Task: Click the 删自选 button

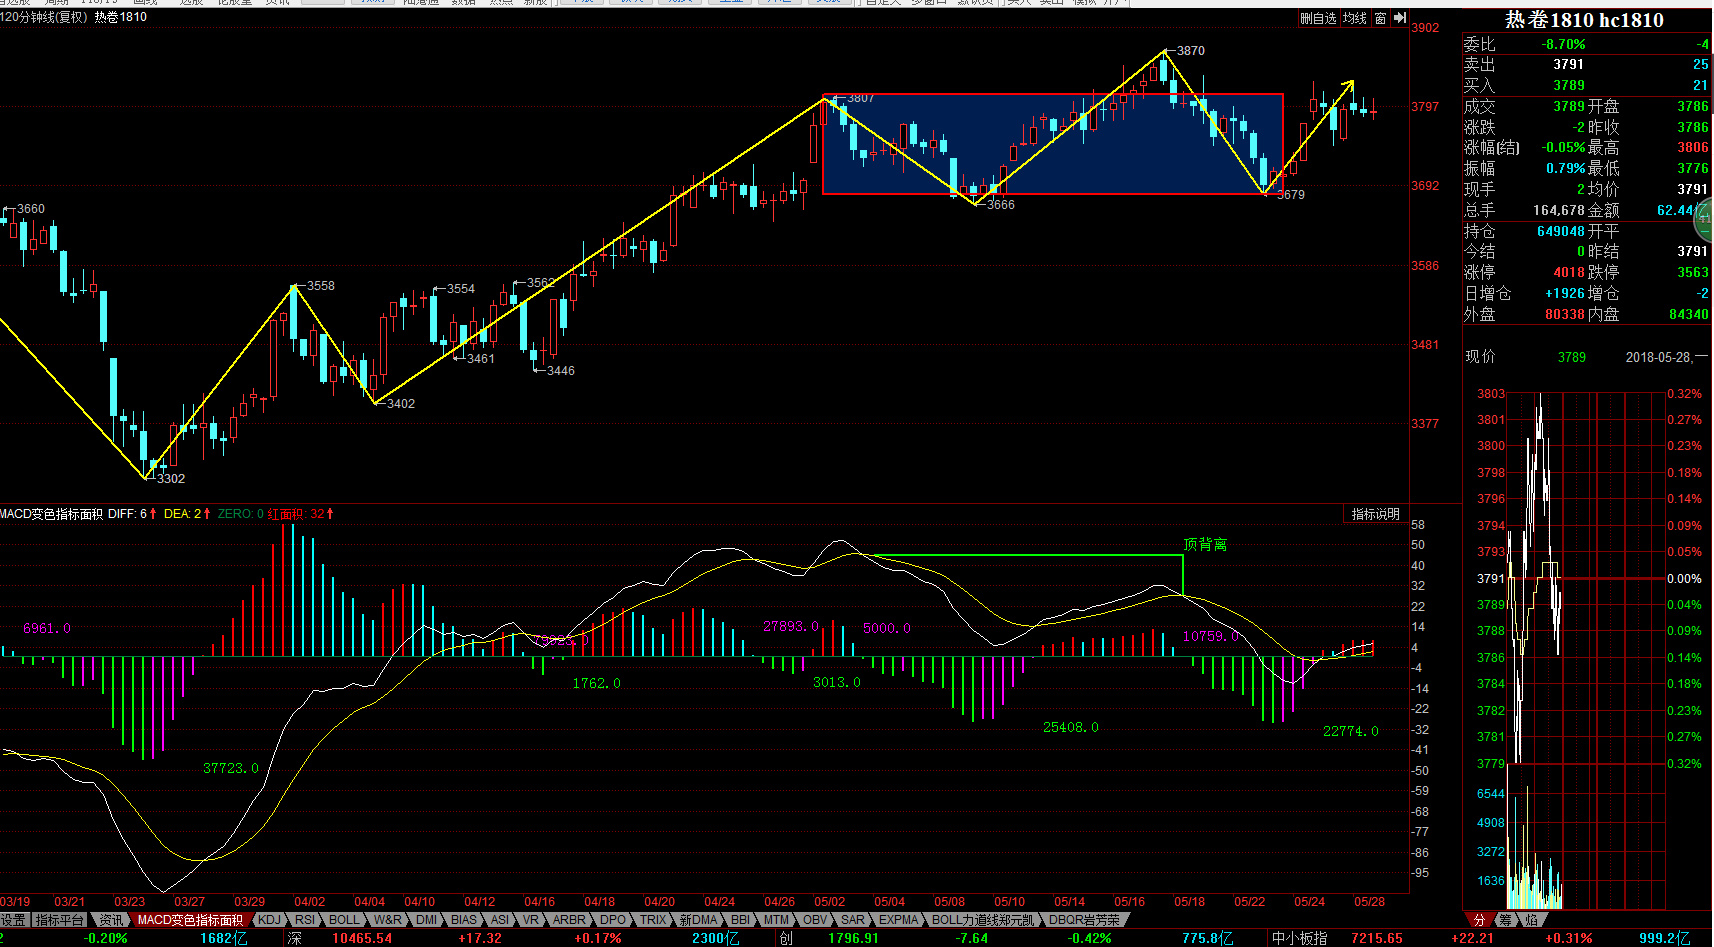Action: [1318, 18]
